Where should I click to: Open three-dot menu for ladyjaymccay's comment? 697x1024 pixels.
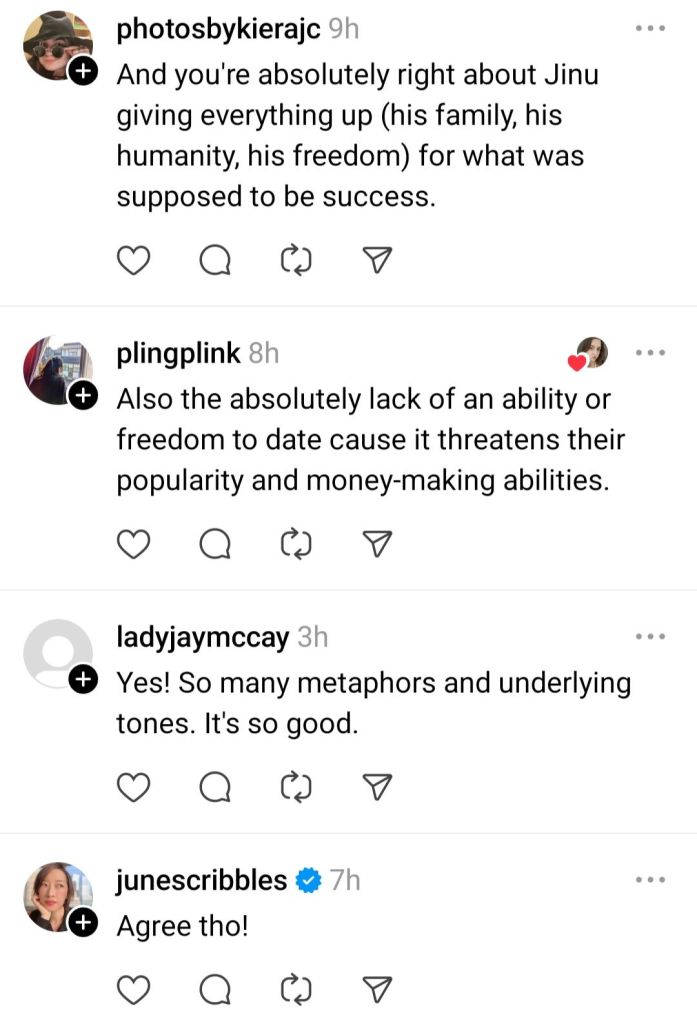(x=650, y=637)
